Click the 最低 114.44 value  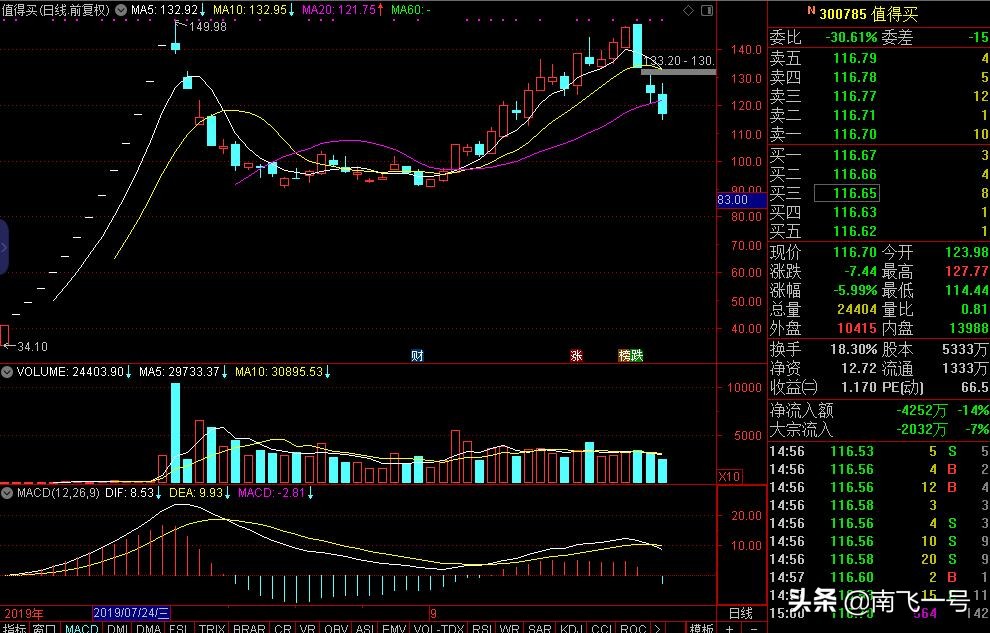pos(966,290)
